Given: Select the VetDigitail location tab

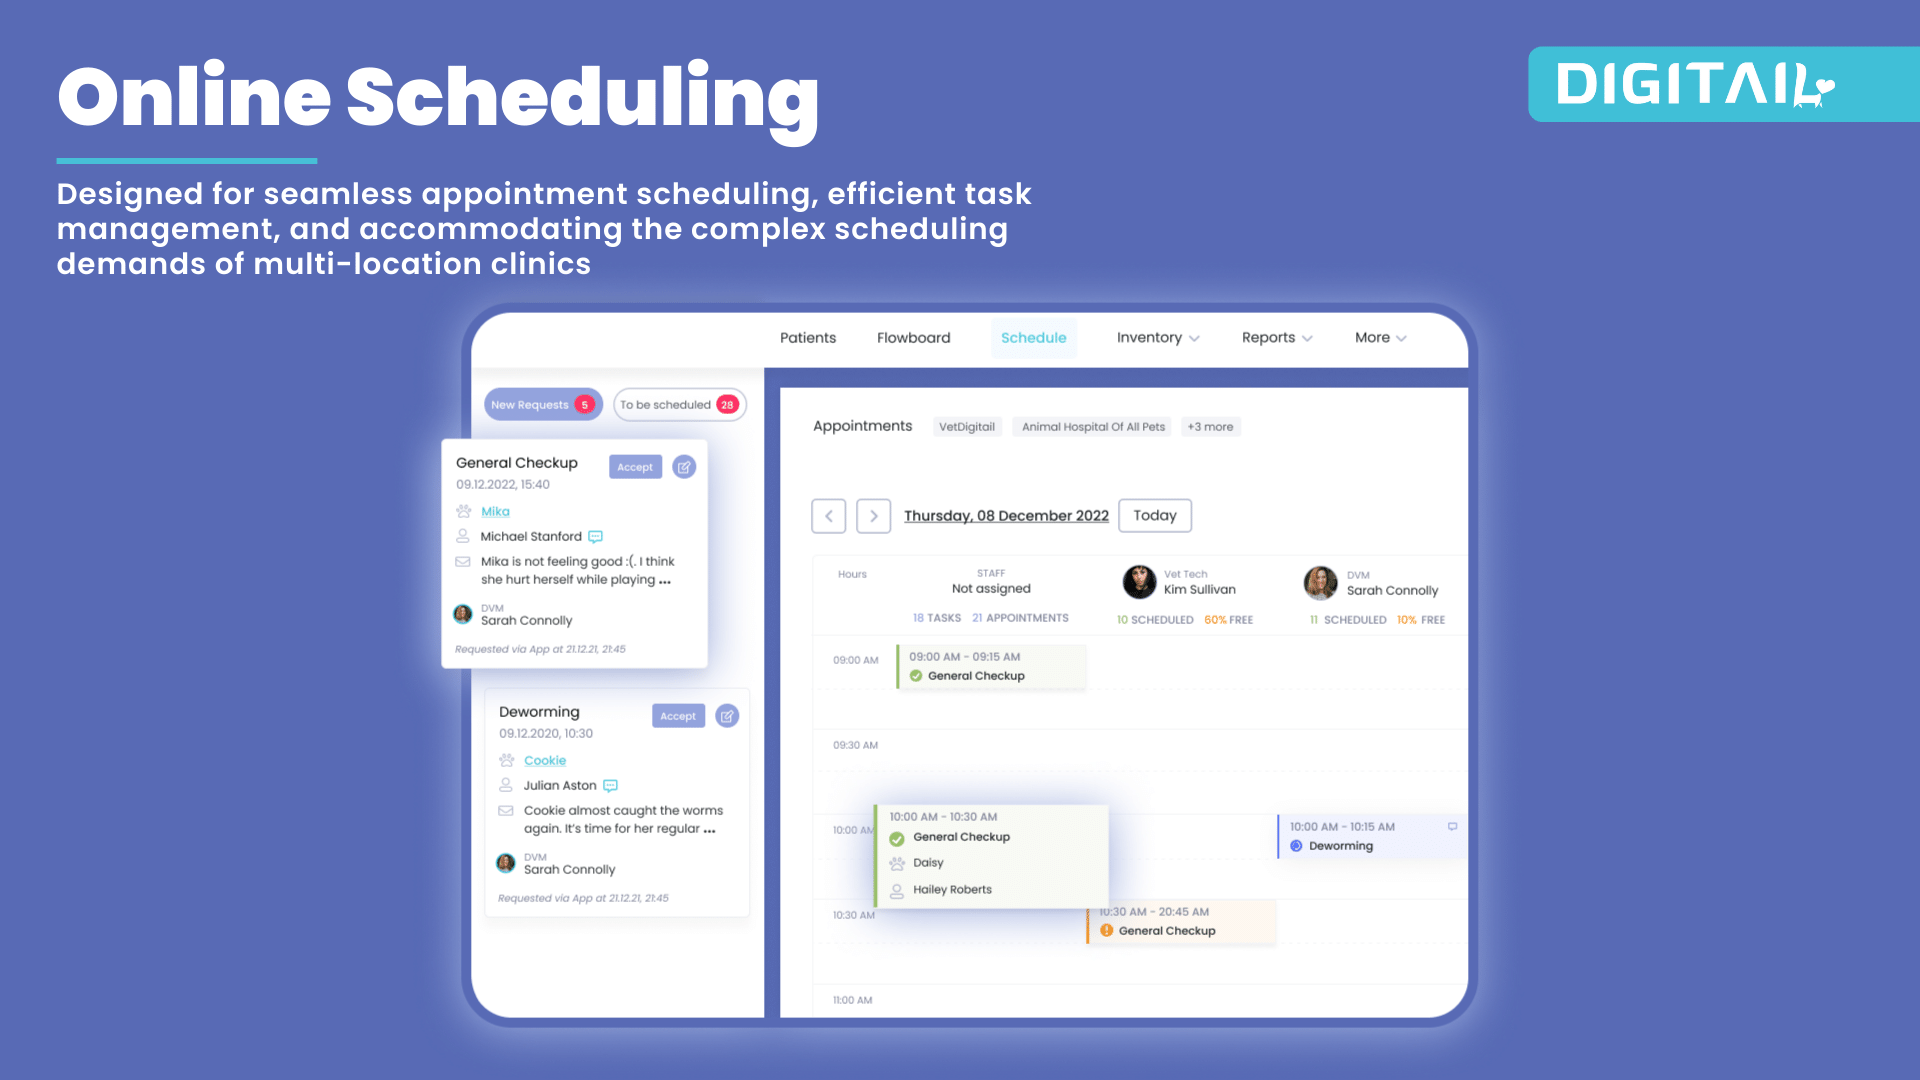Looking at the screenshot, I should tap(968, 426).
